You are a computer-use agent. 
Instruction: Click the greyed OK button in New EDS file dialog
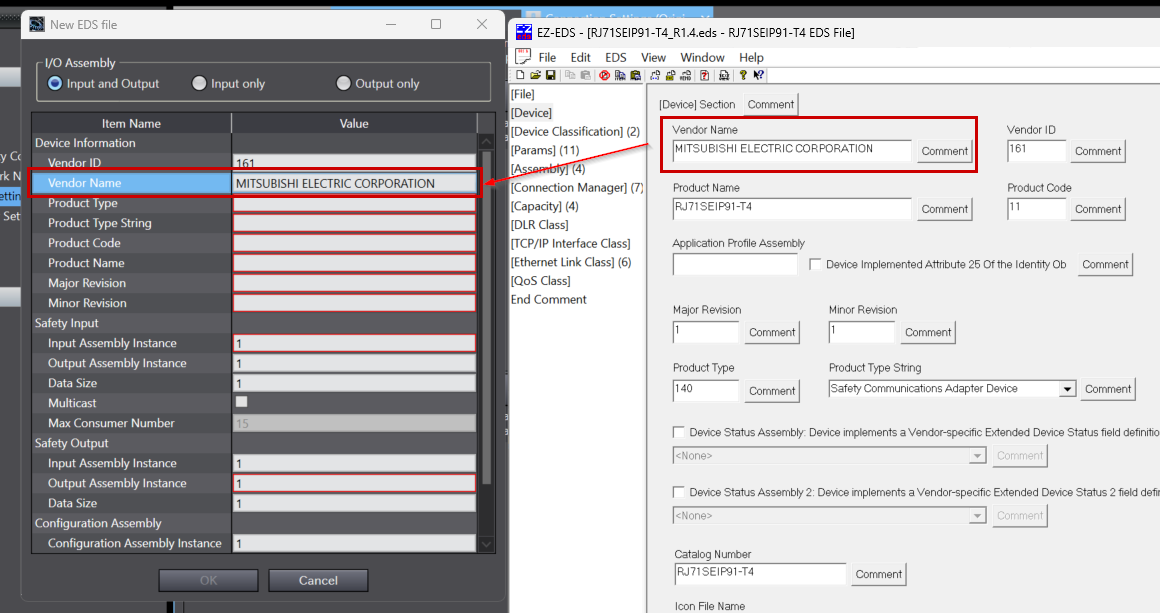(x=209, y=580)
